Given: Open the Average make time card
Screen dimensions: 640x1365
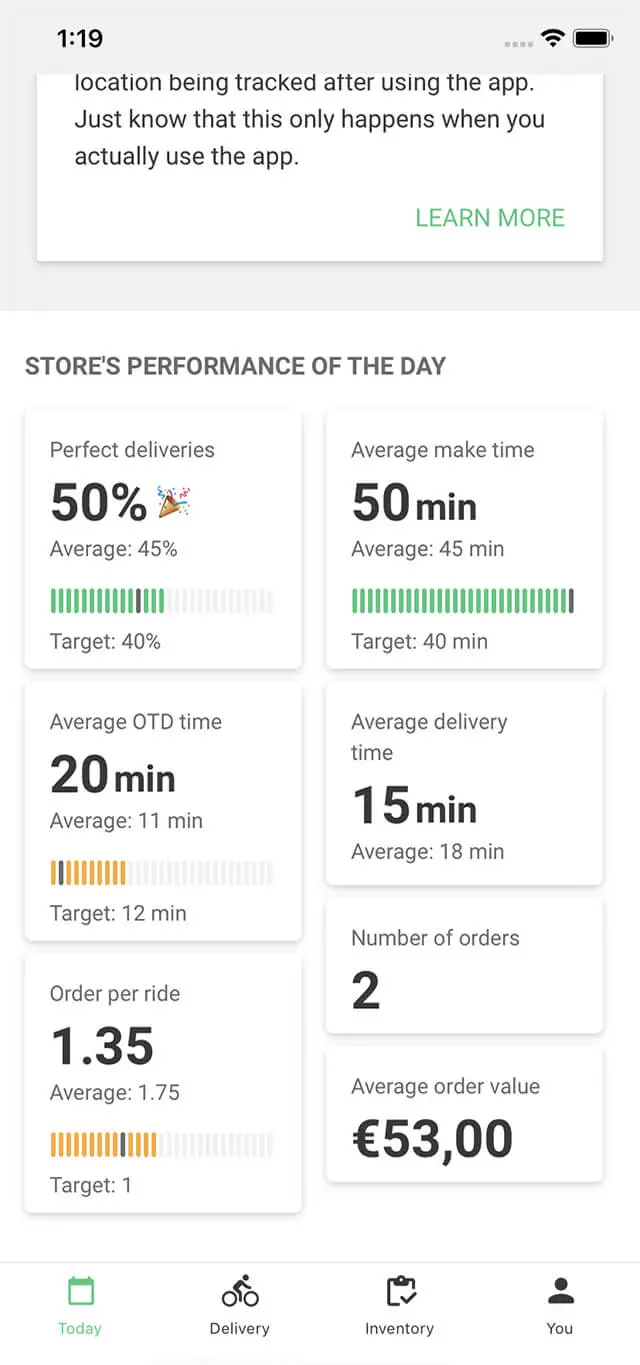Looking at the screenshot, I should coord(464,539).
